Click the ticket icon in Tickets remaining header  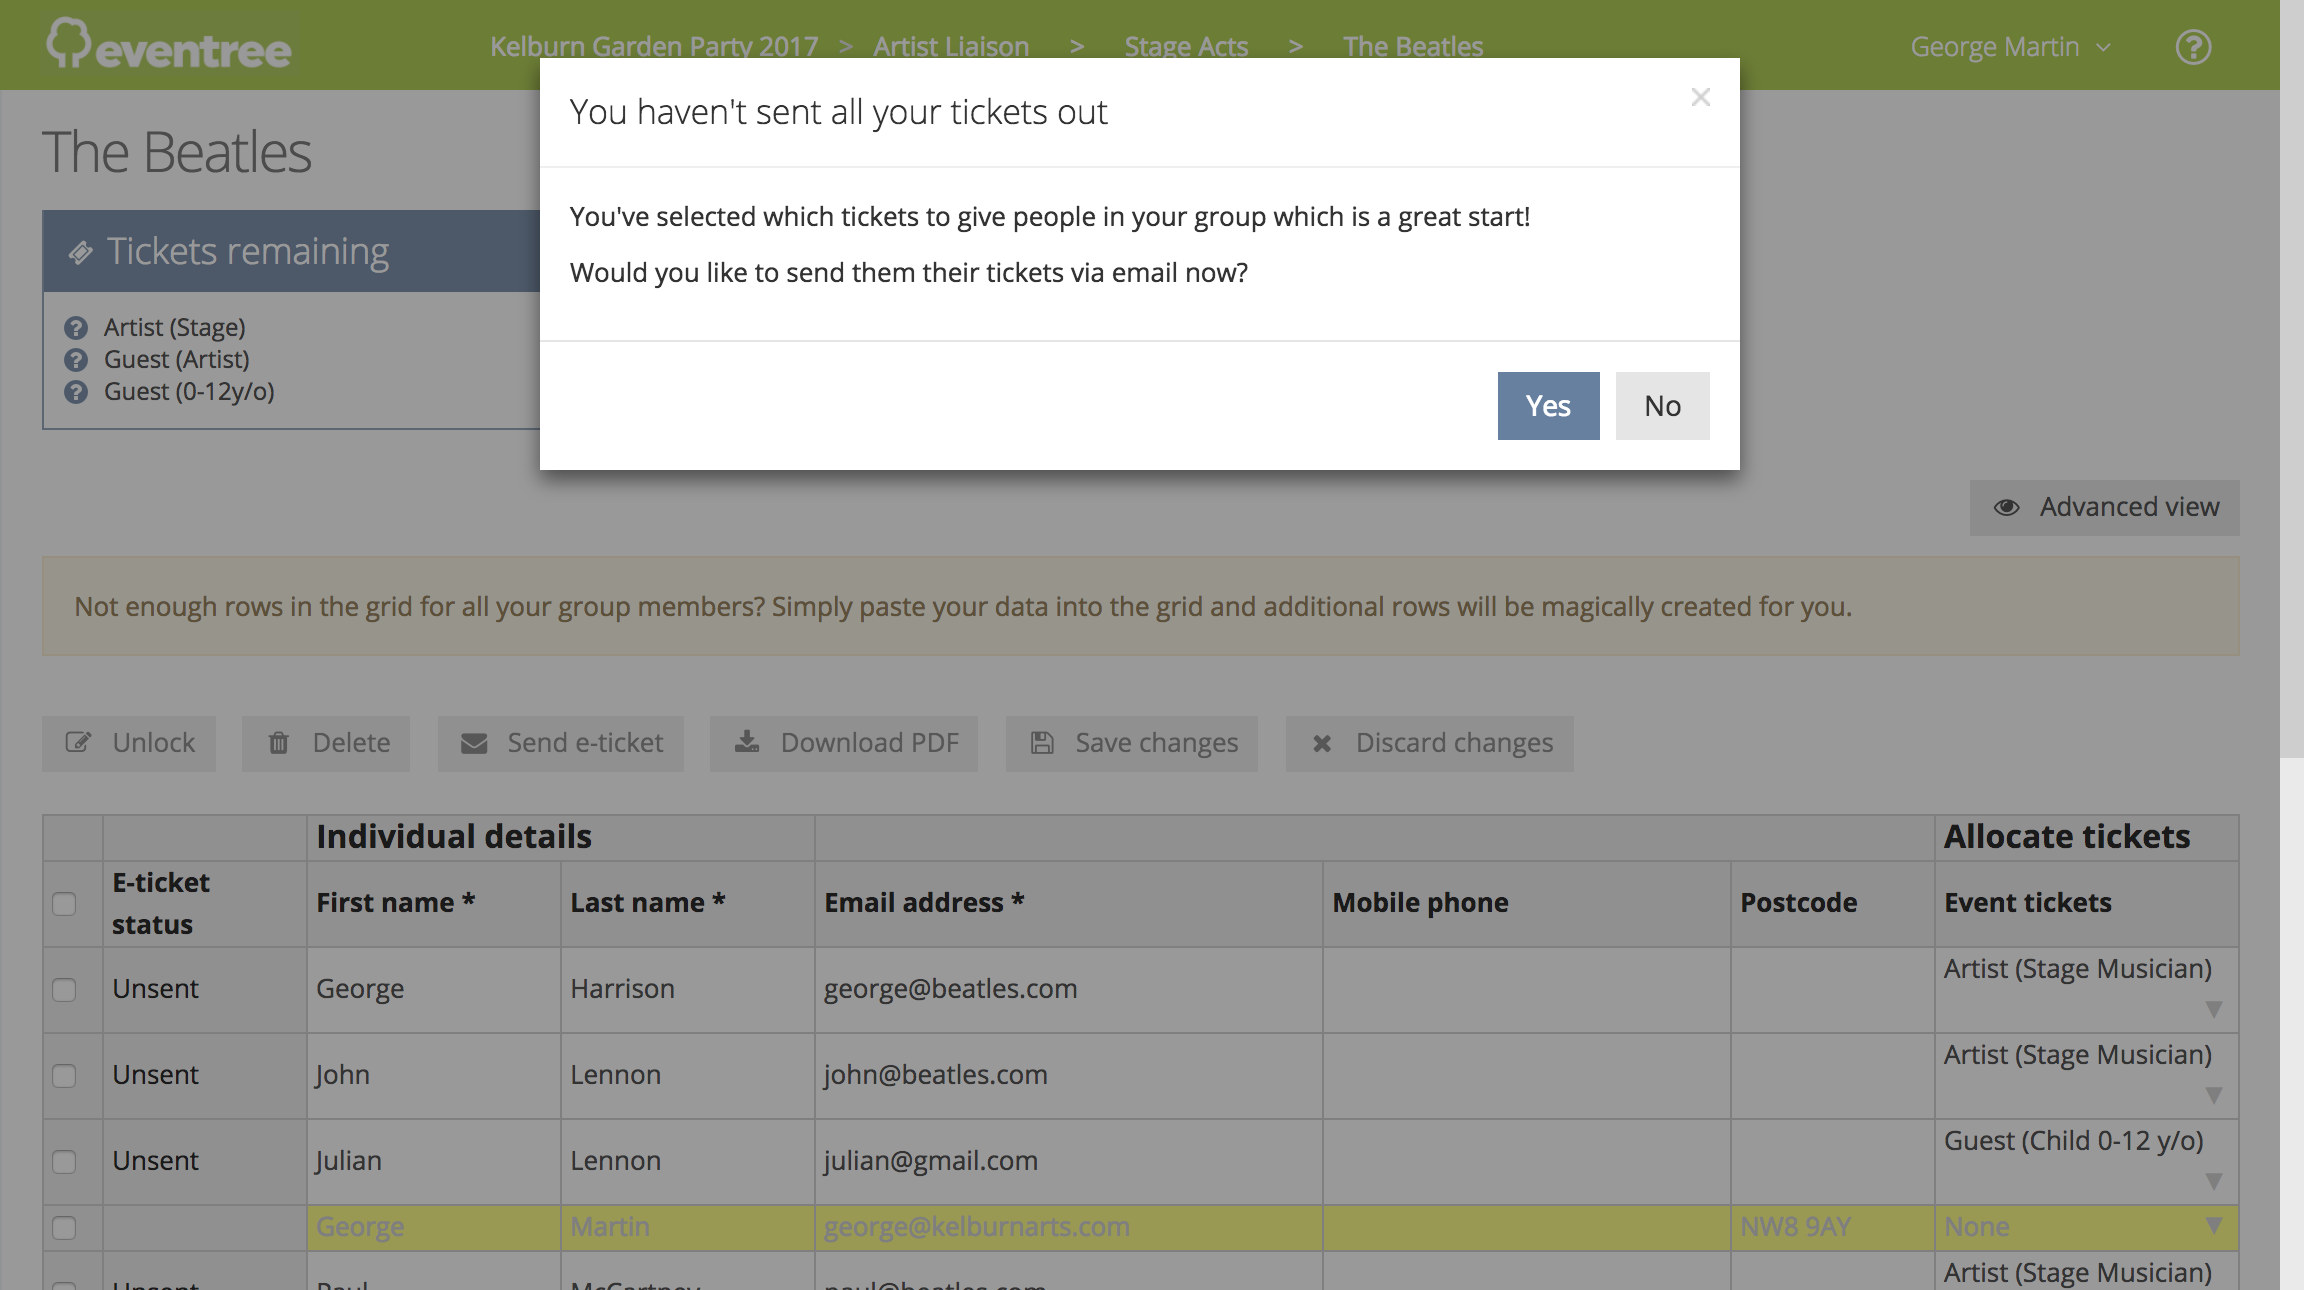(x=81, y=253)
